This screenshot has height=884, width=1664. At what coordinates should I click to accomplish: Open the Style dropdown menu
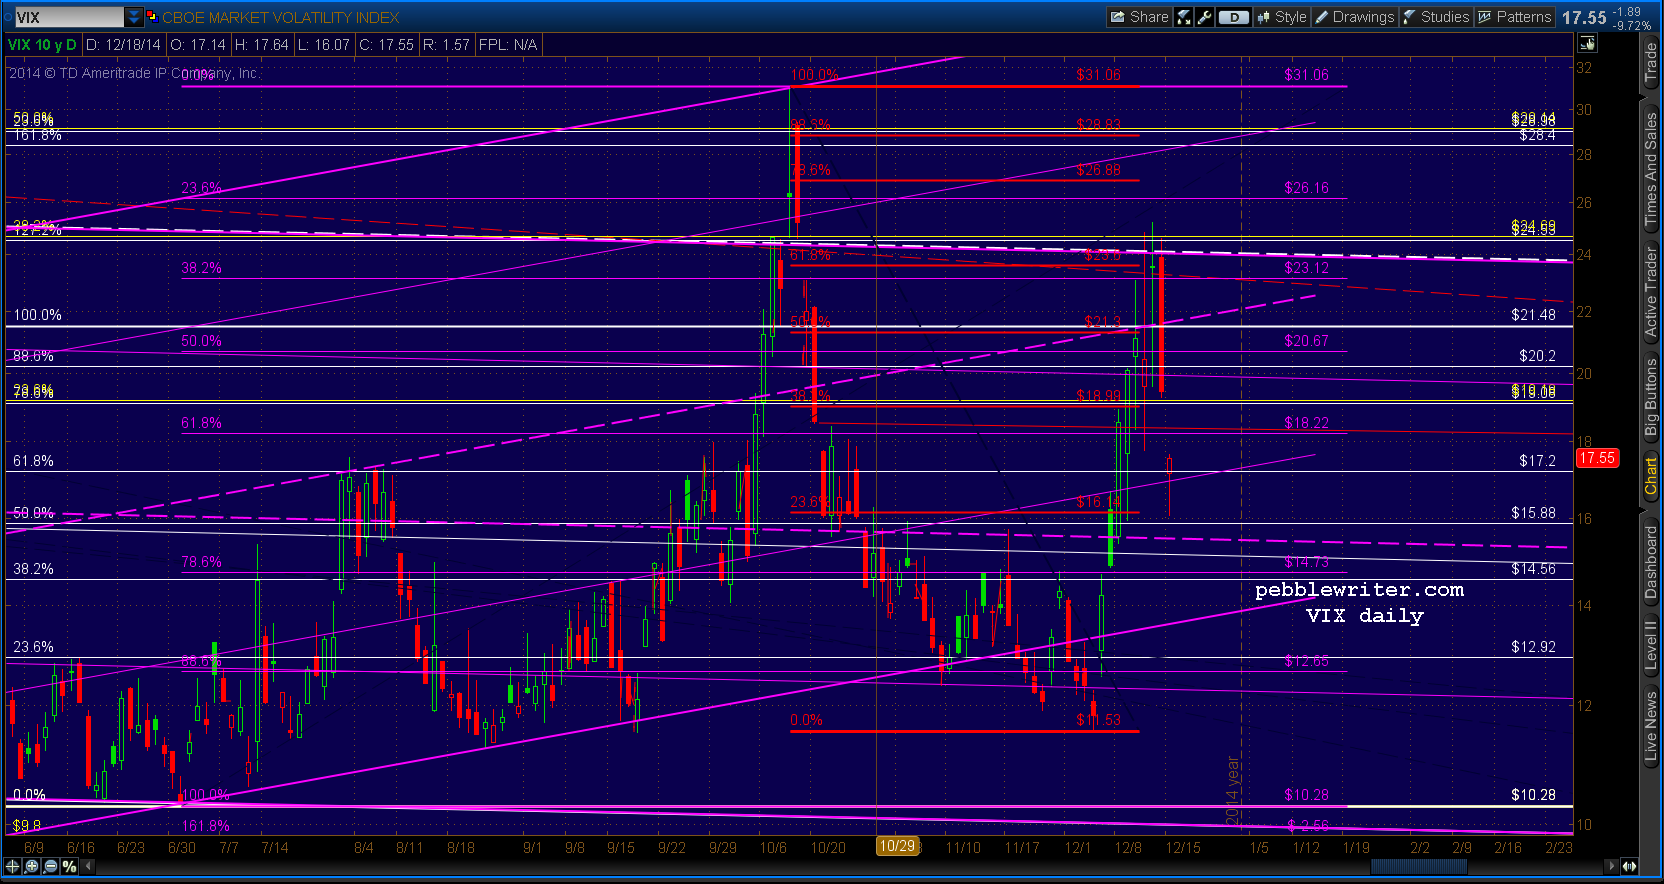[1282, 17]
